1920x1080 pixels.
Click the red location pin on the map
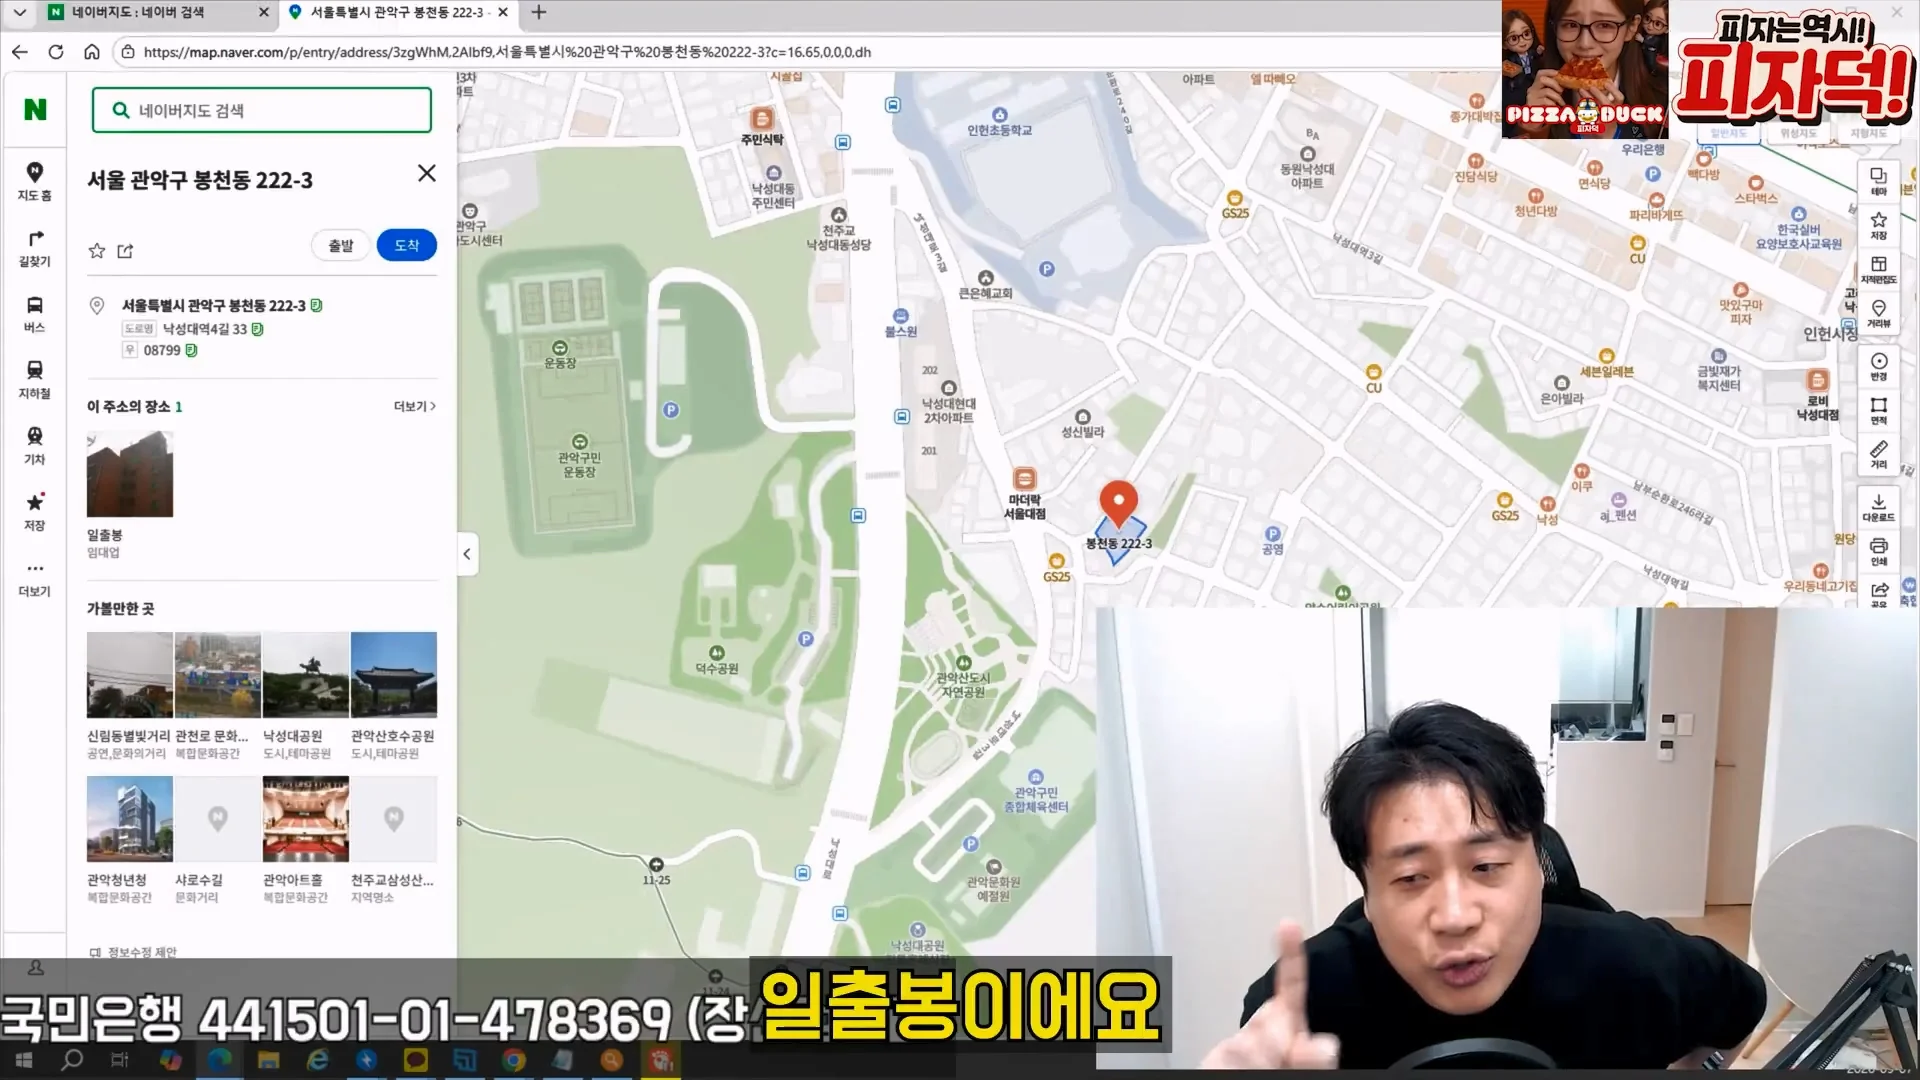pos(1119,502)
